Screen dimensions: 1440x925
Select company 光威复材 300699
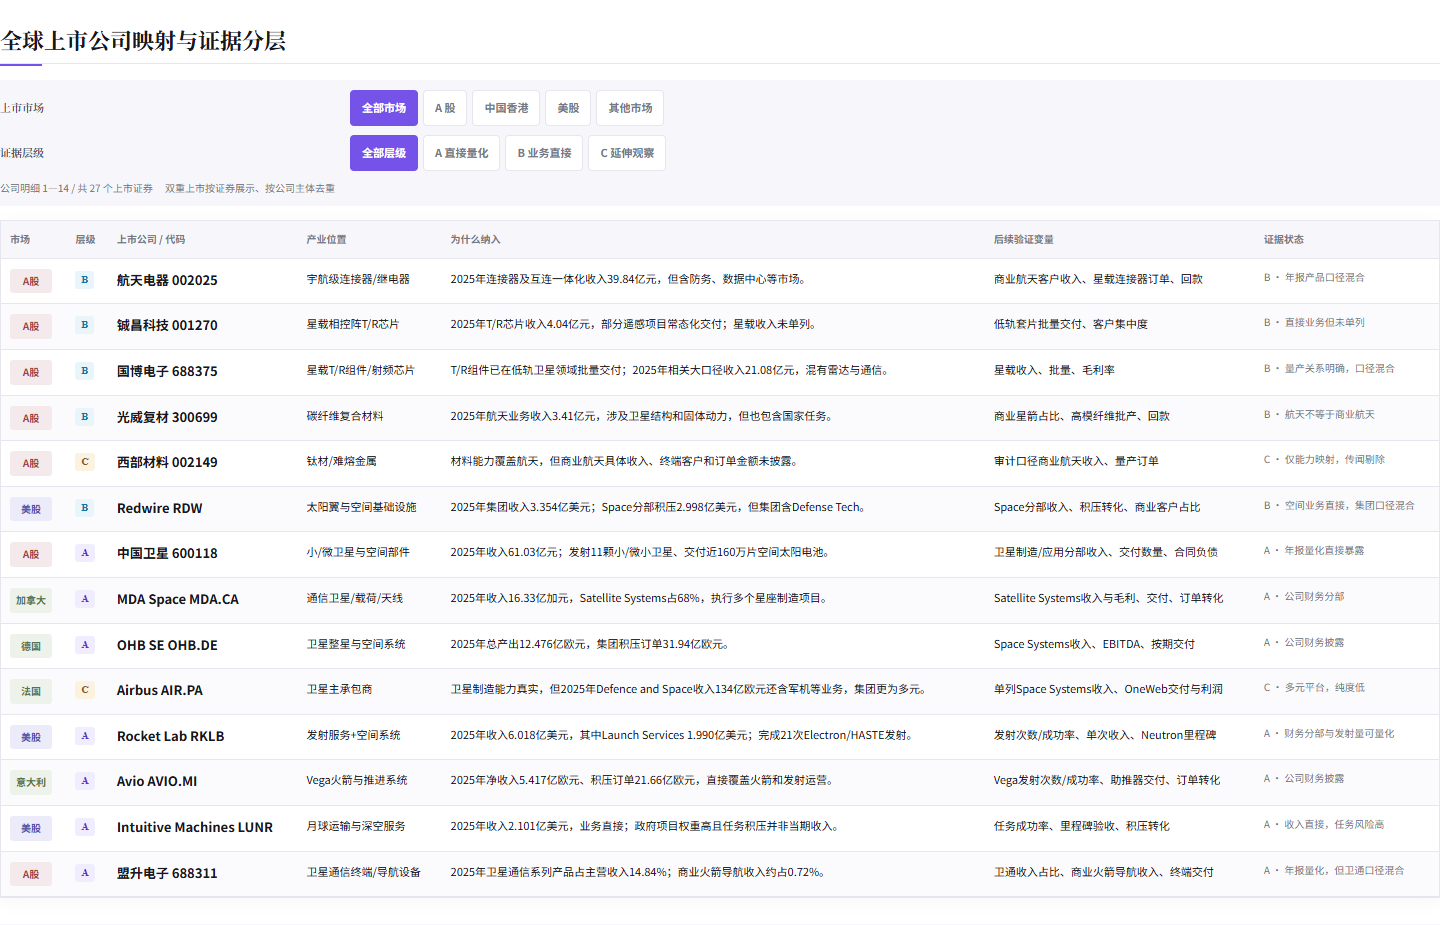pyautogui.click(x=167, y=417)
